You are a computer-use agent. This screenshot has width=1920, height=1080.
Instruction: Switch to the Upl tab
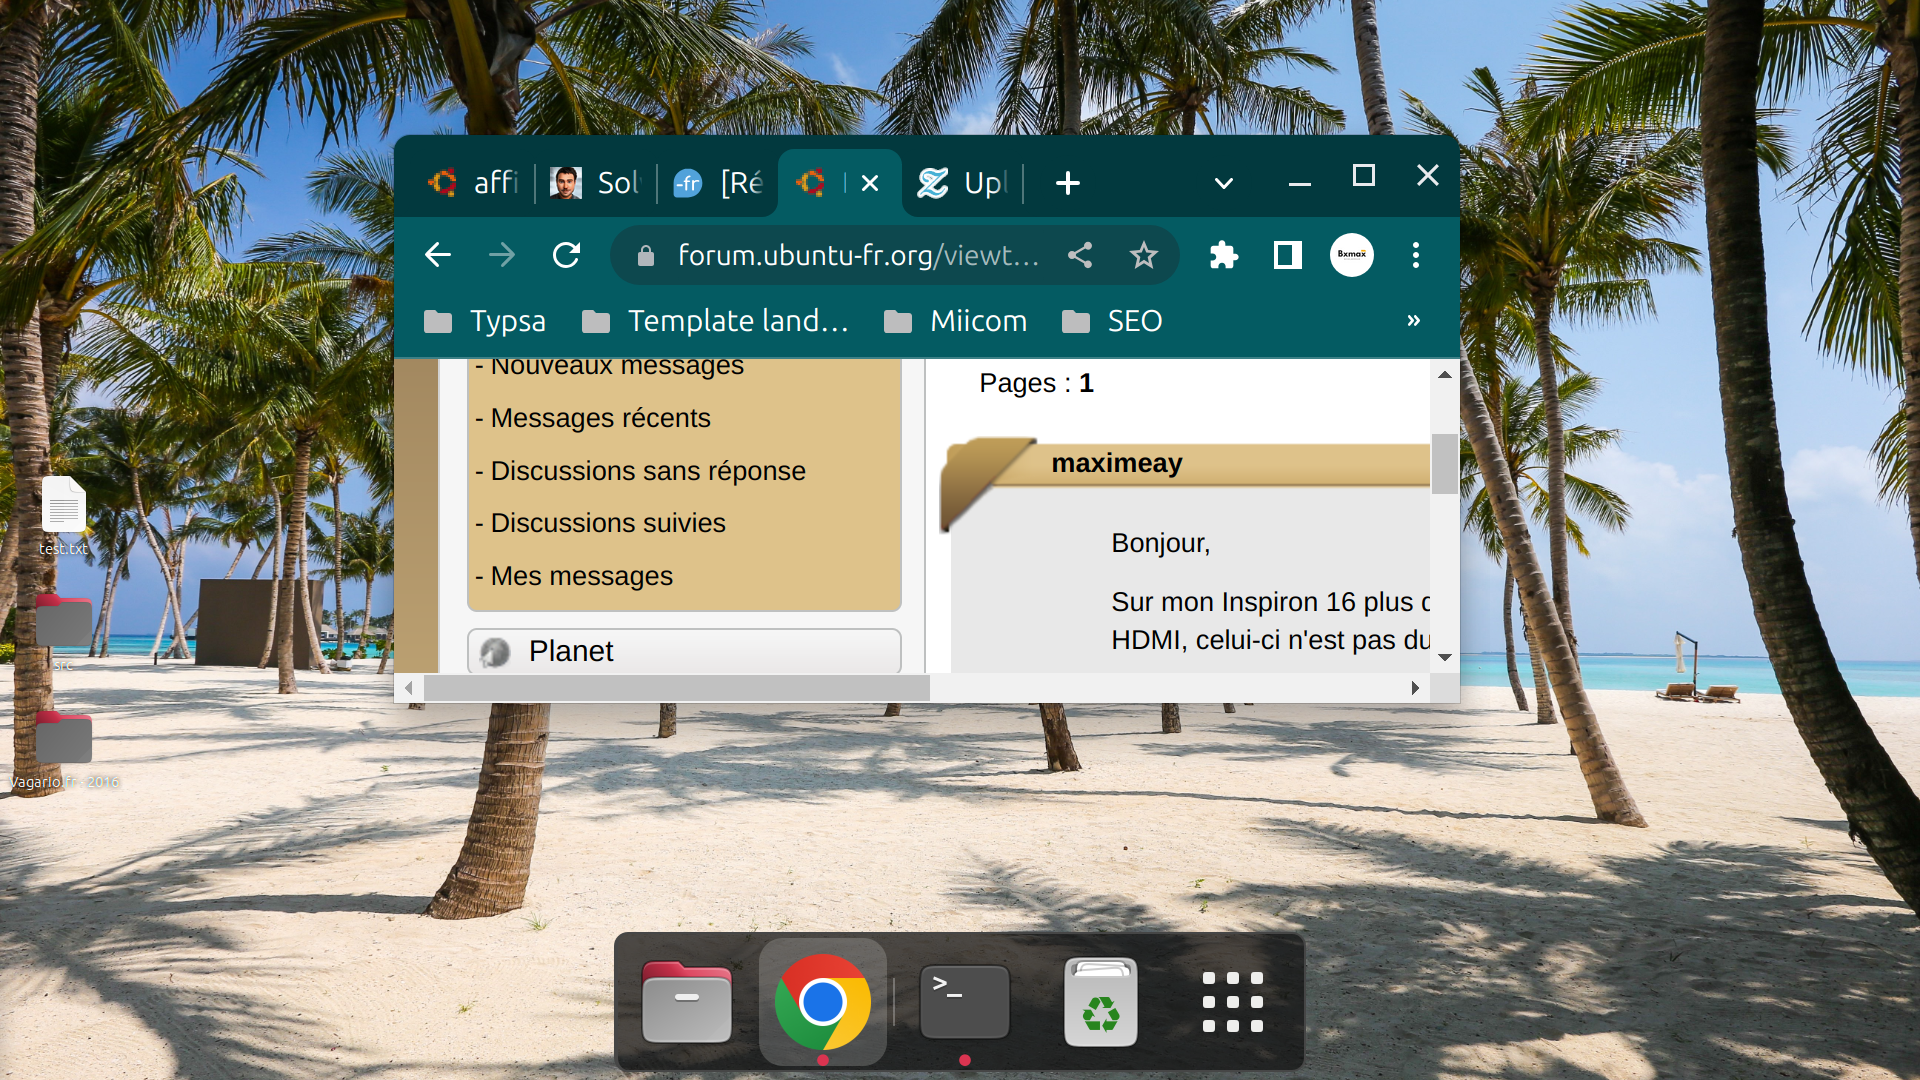pos(962,183)
